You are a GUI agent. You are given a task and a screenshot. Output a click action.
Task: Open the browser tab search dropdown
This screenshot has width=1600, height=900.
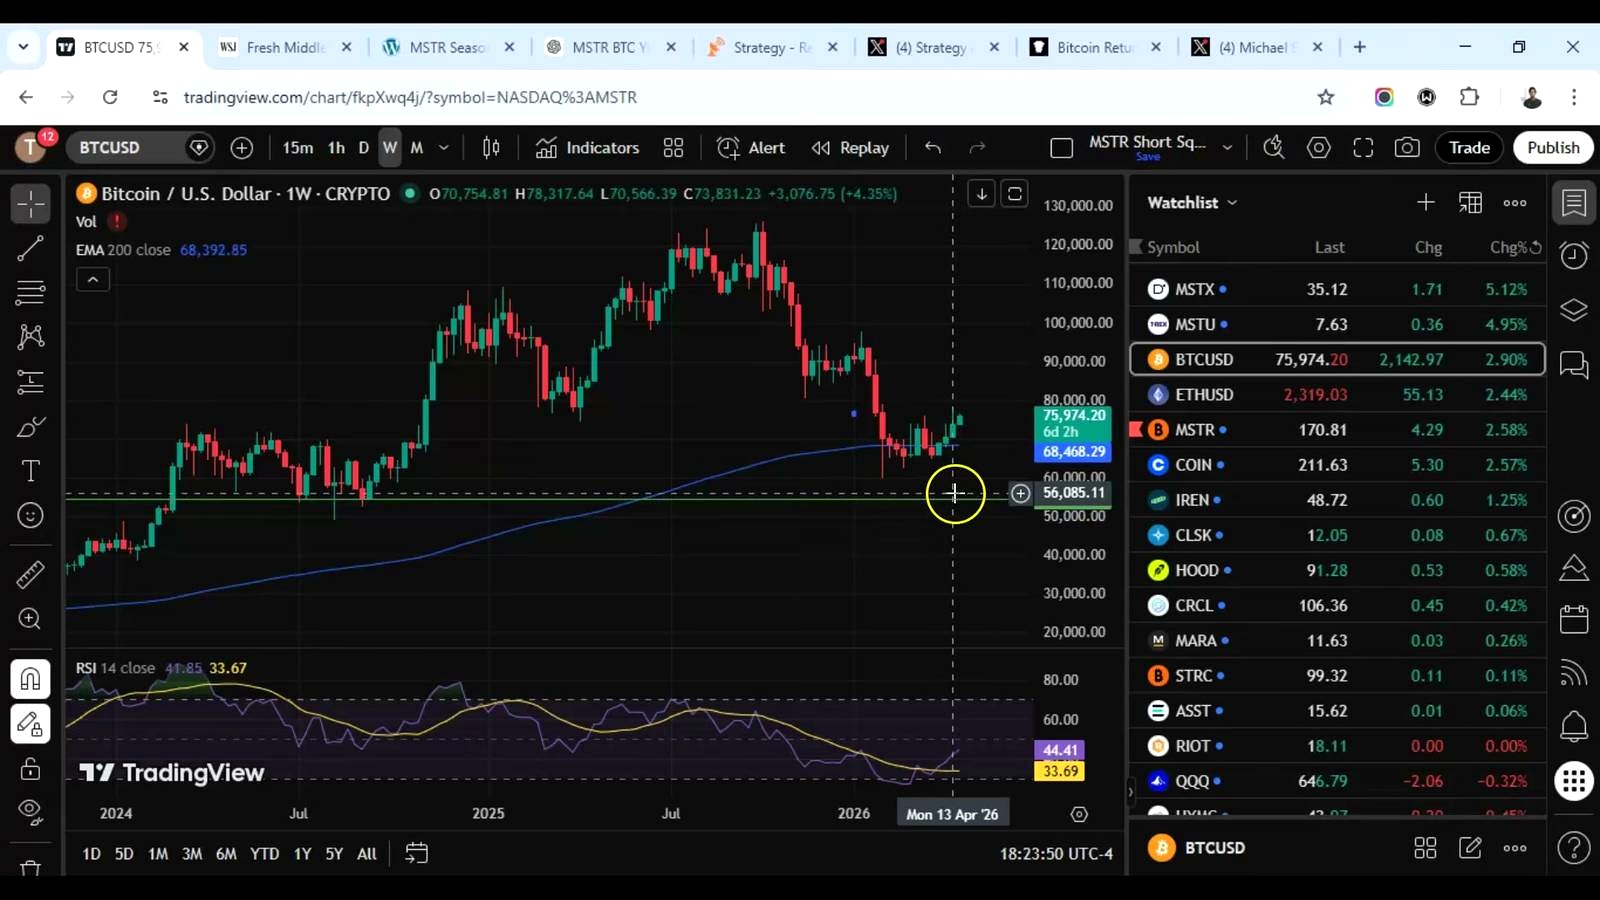23,47
